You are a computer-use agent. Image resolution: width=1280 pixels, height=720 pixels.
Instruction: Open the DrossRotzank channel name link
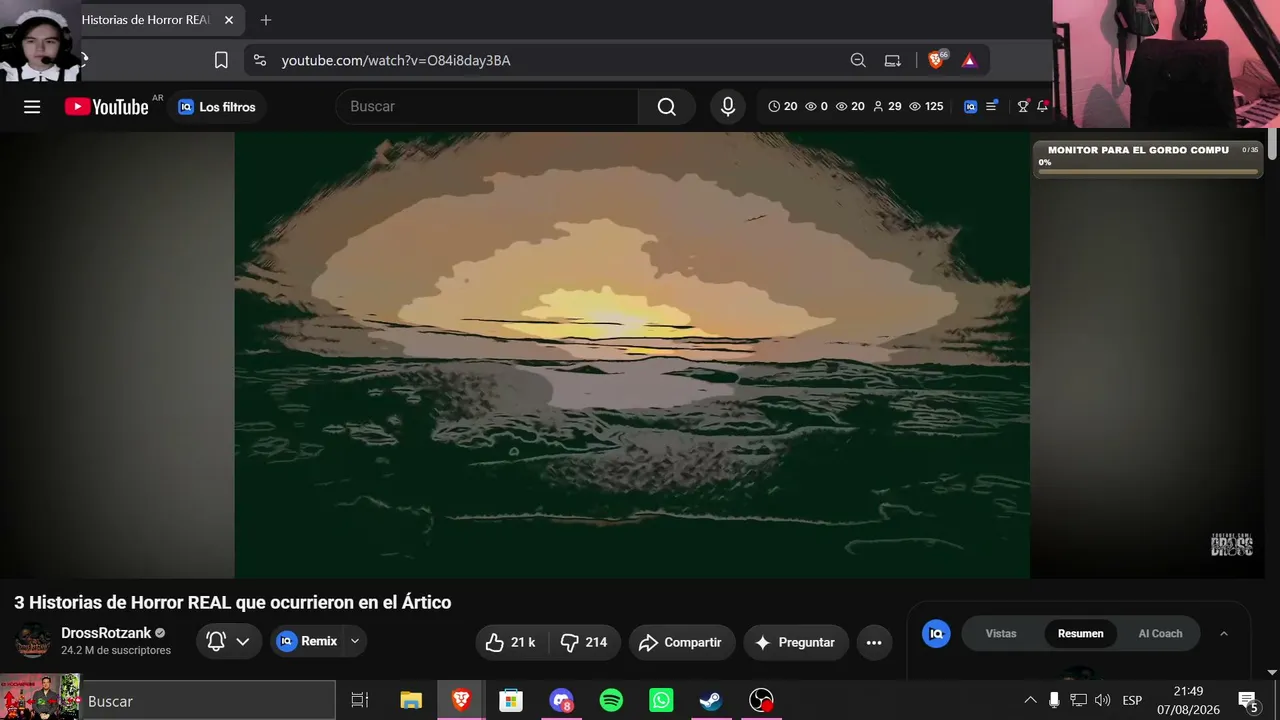[106, 633]
